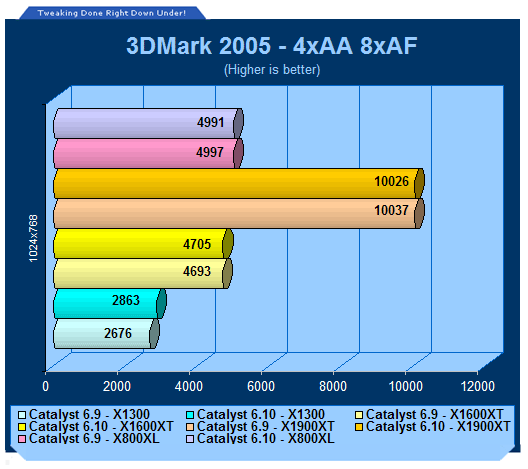Select the pink Catalyst 6.9 - X800XL swatch
This screenshot has height=469, width=528.
point(22,439)
